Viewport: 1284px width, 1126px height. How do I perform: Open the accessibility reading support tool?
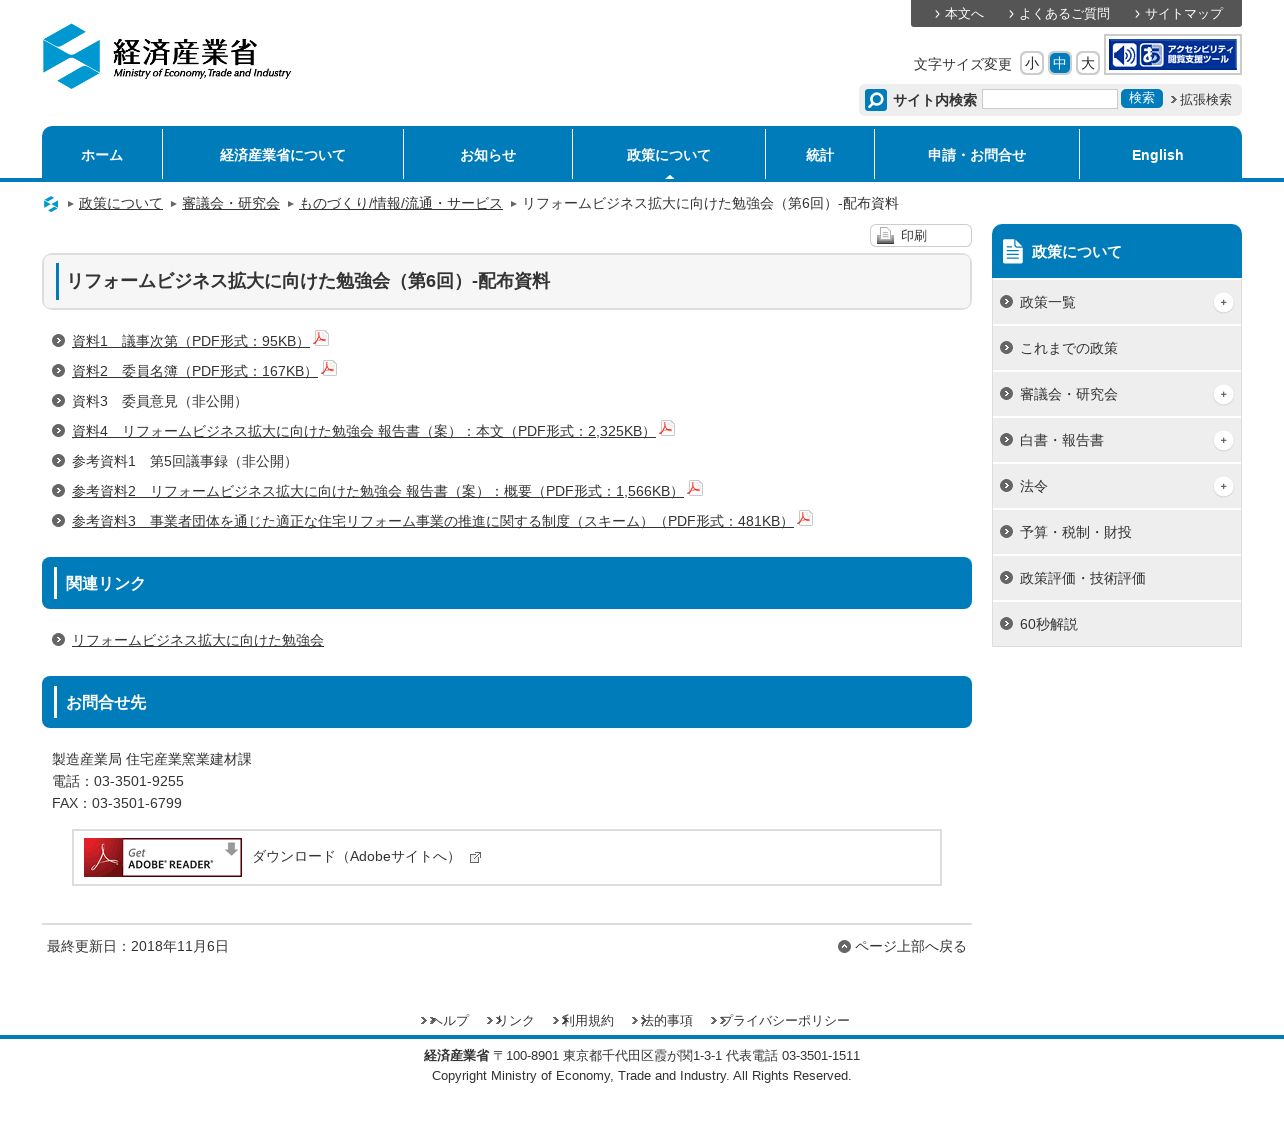(1173, 55)
